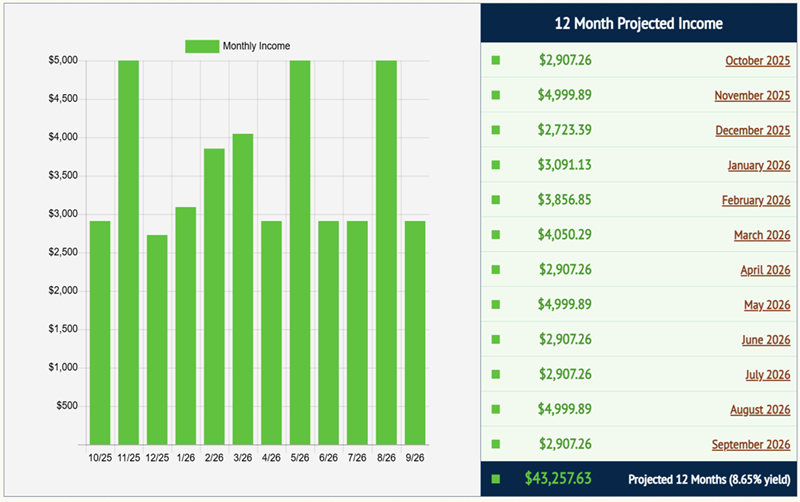Click the 12 Month Projected Income header
The height and width of the screenshot is (502, 800).
[x=639, y=23]
